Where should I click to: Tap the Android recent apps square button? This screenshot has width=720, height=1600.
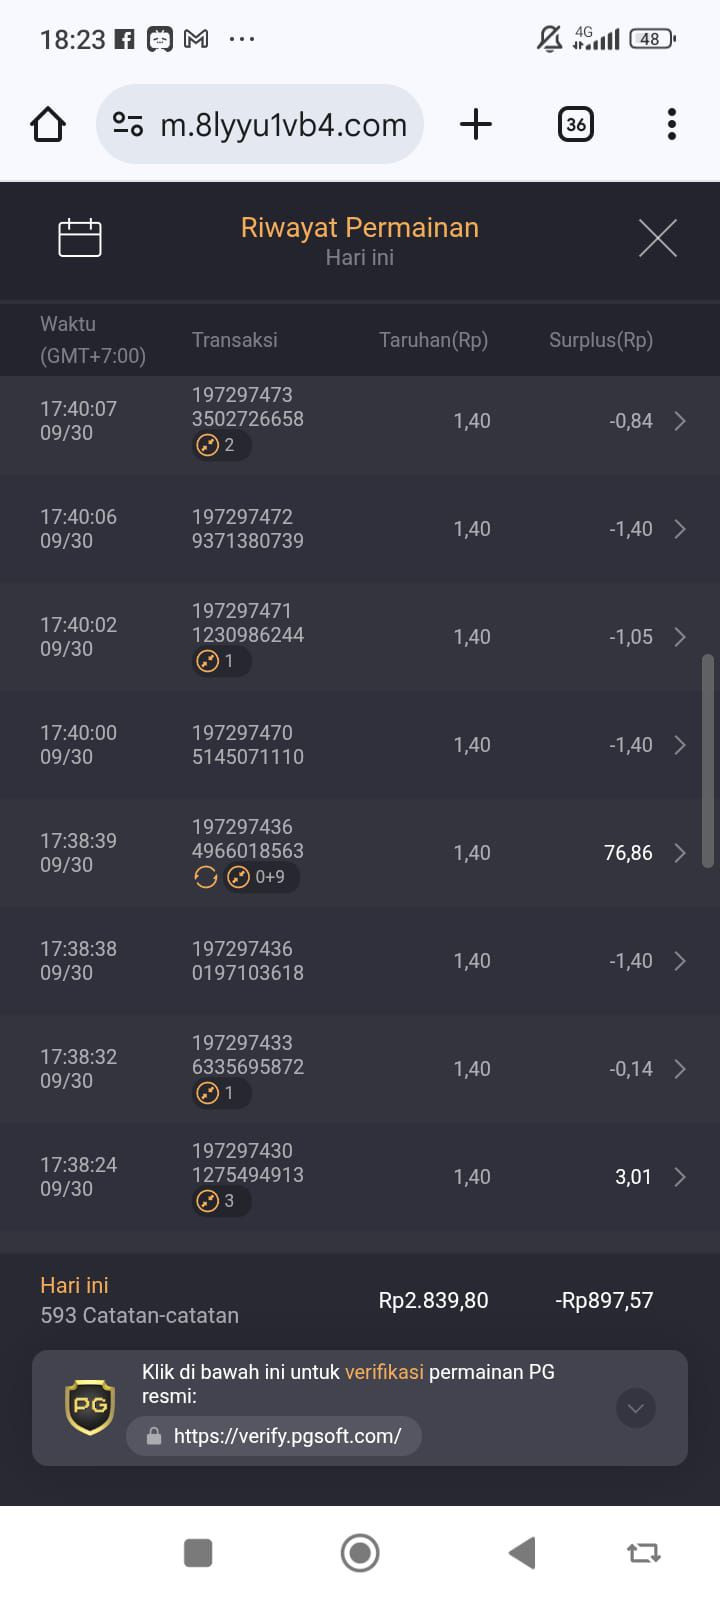198,1553
